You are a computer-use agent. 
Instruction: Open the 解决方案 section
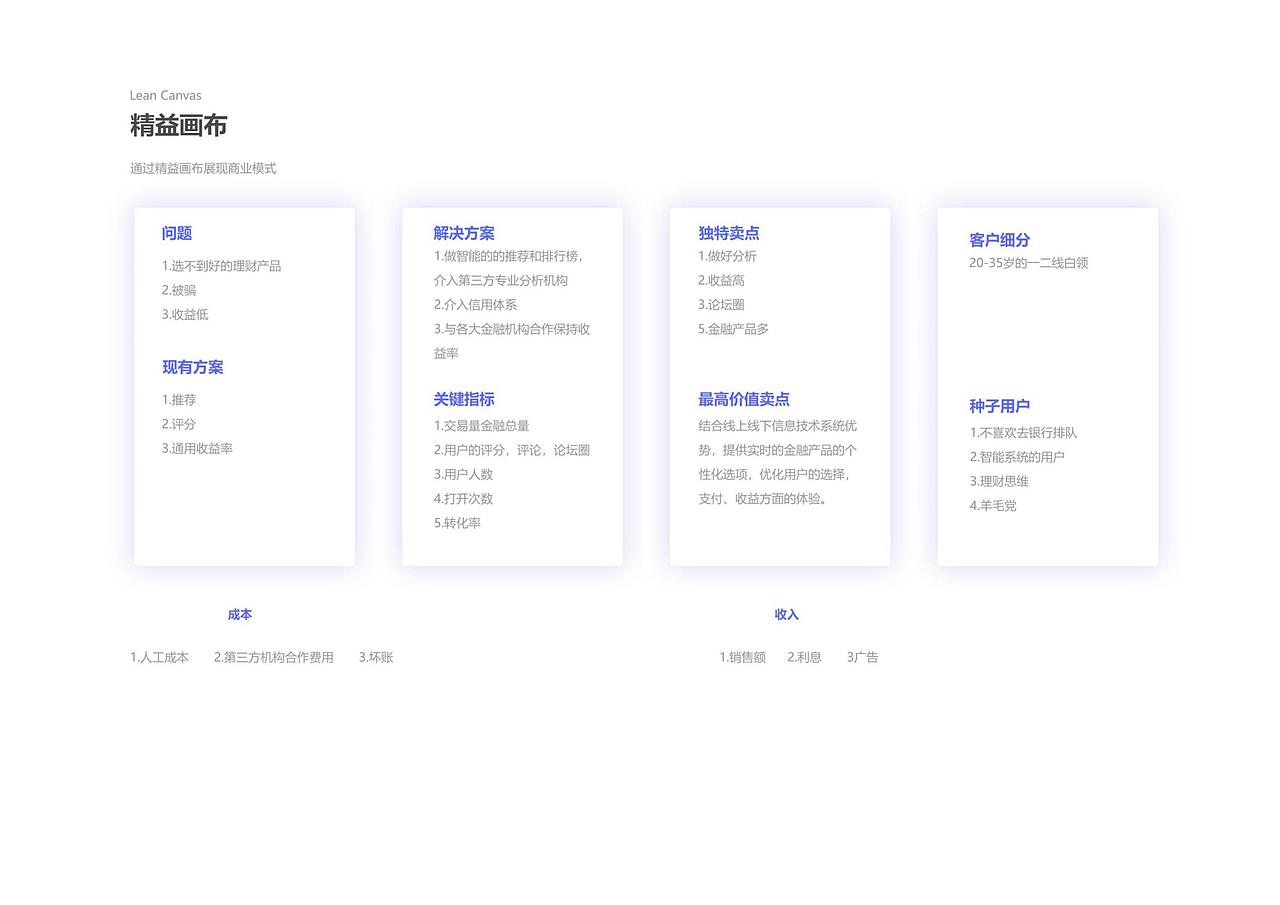tap(463, 233)
